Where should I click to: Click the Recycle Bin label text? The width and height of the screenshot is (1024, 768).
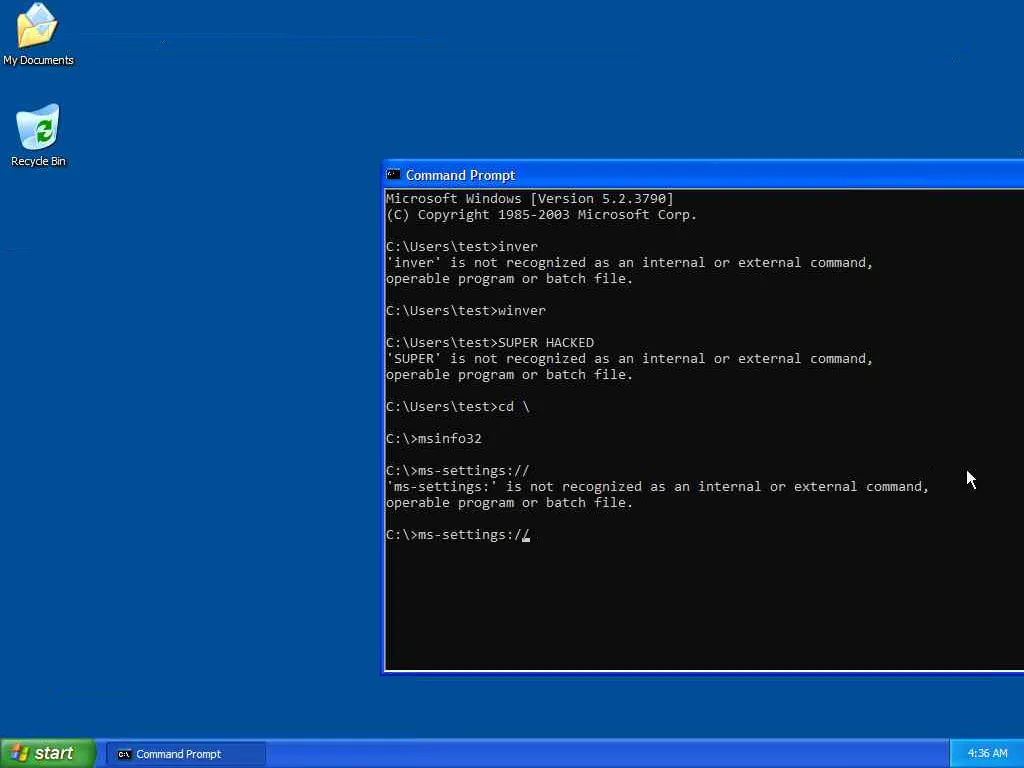click(x=39, y=161)
